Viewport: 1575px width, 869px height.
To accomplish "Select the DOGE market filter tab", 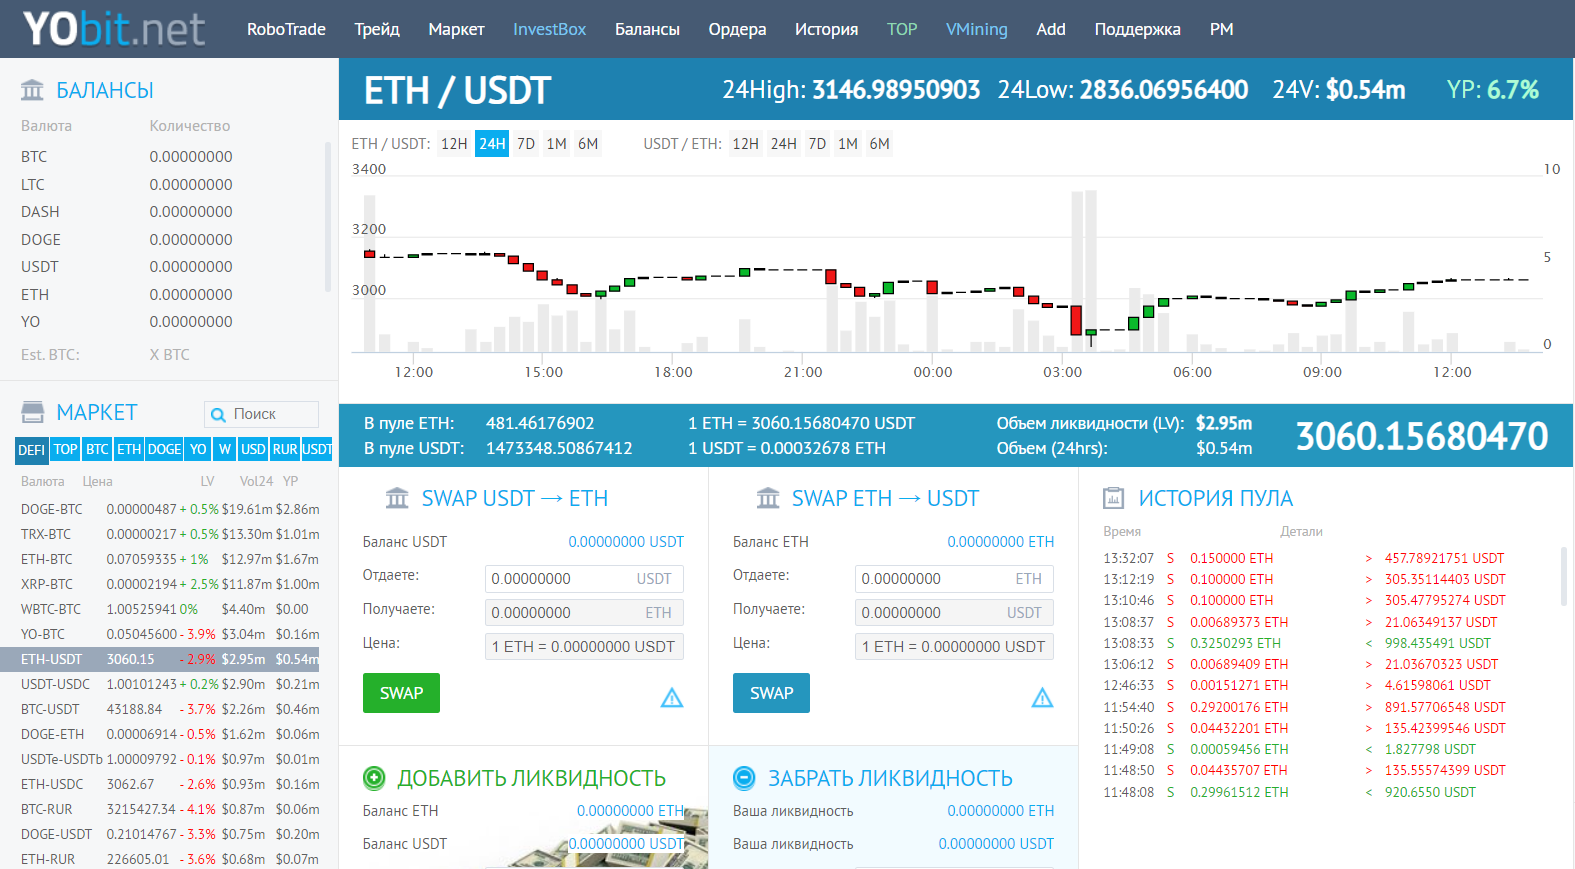I will pos(164,450).
